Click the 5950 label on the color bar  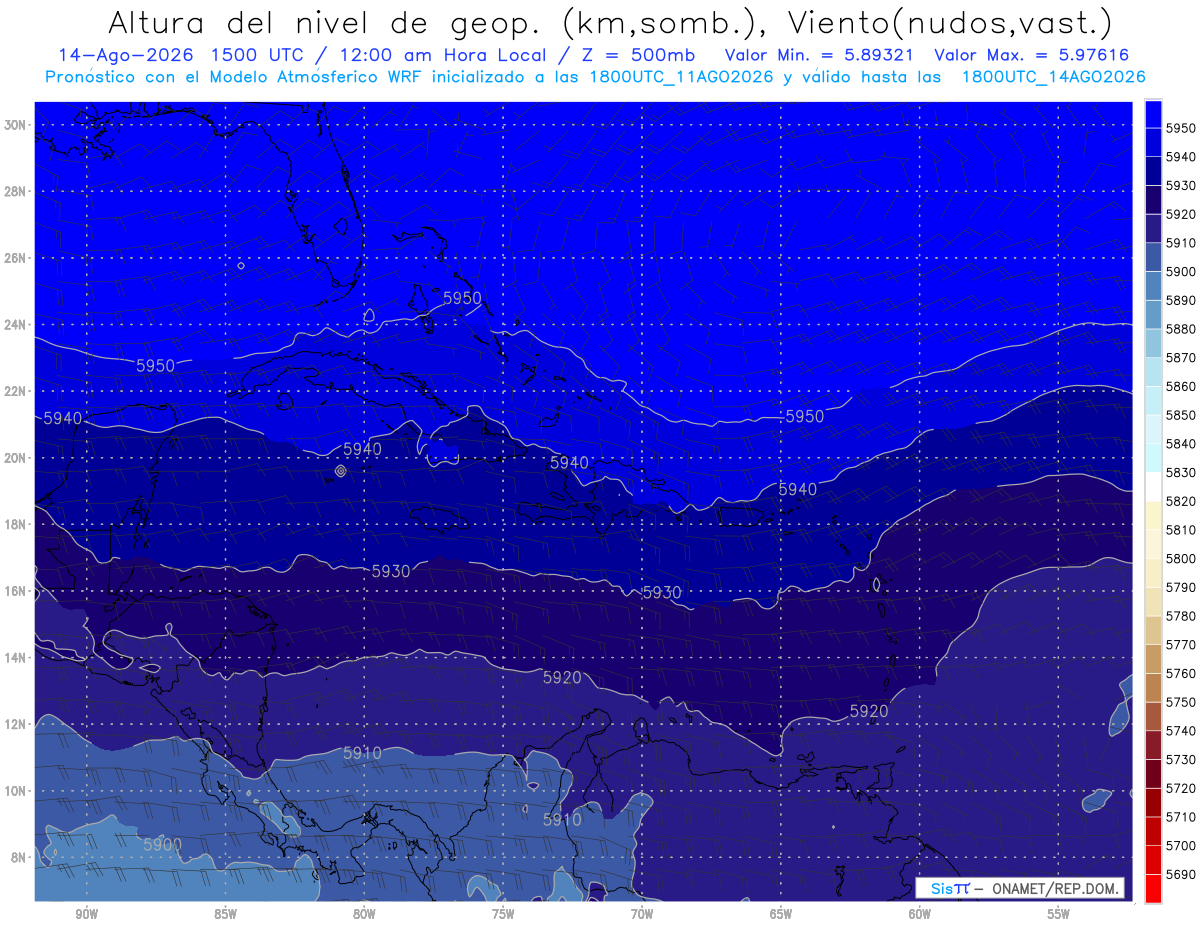[x=1181, y=129]
